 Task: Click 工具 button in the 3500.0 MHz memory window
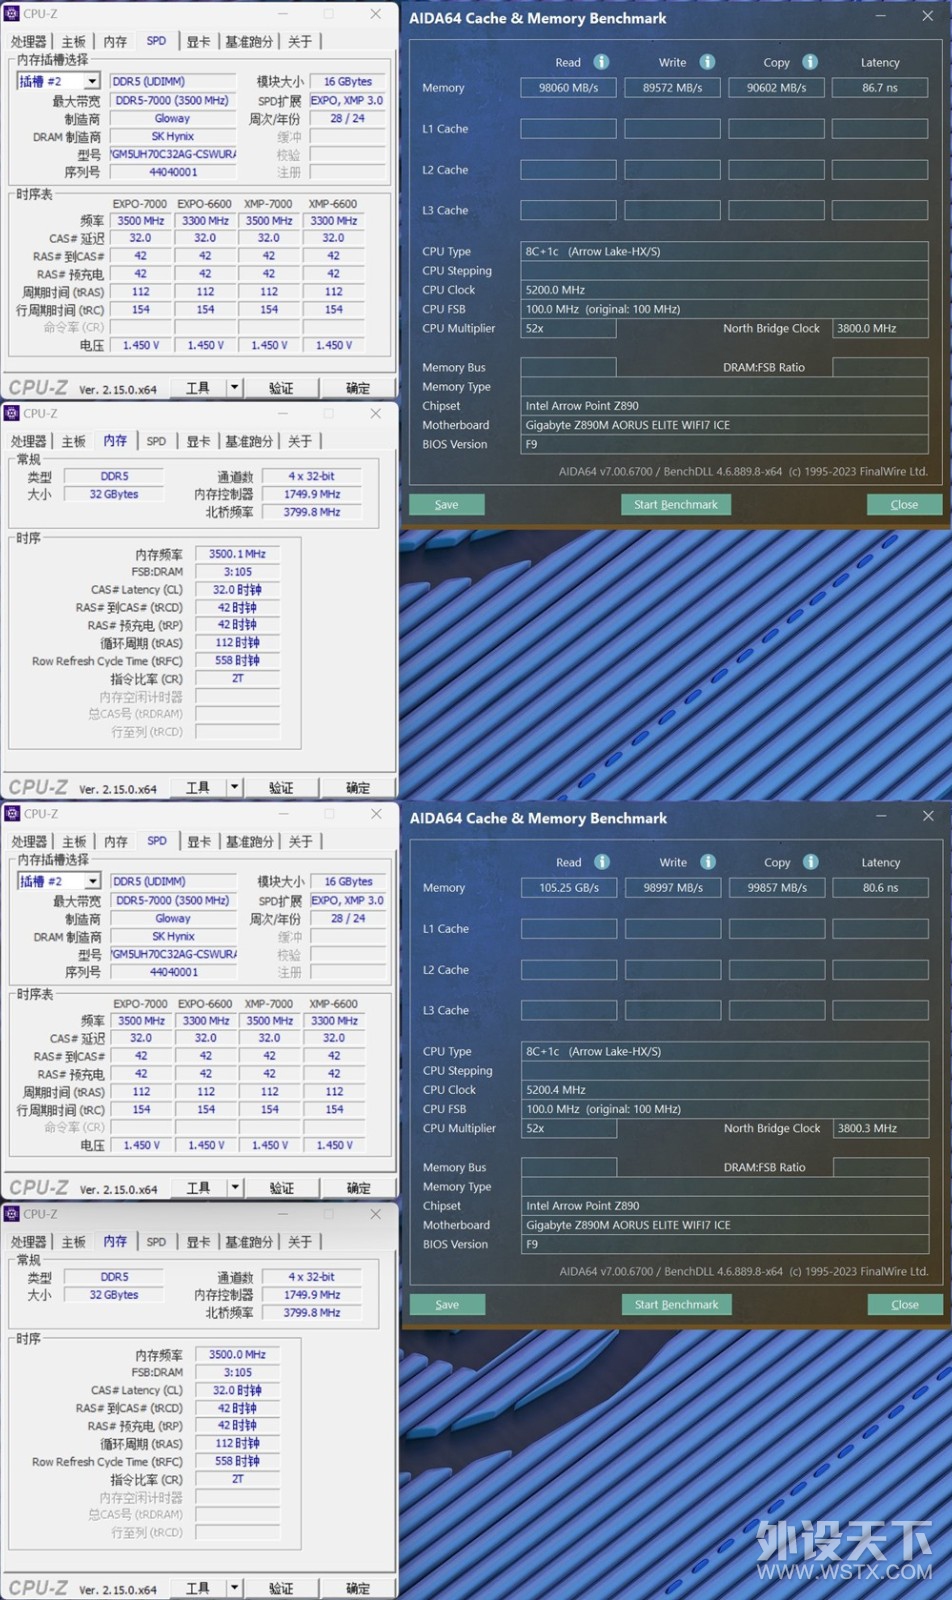(x=198, y=1588)
